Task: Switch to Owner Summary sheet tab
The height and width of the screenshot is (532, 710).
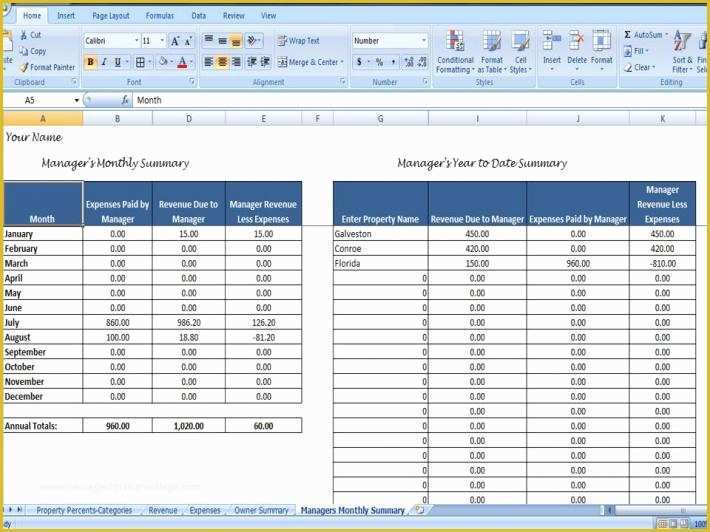Action: (x=261, y=510)
